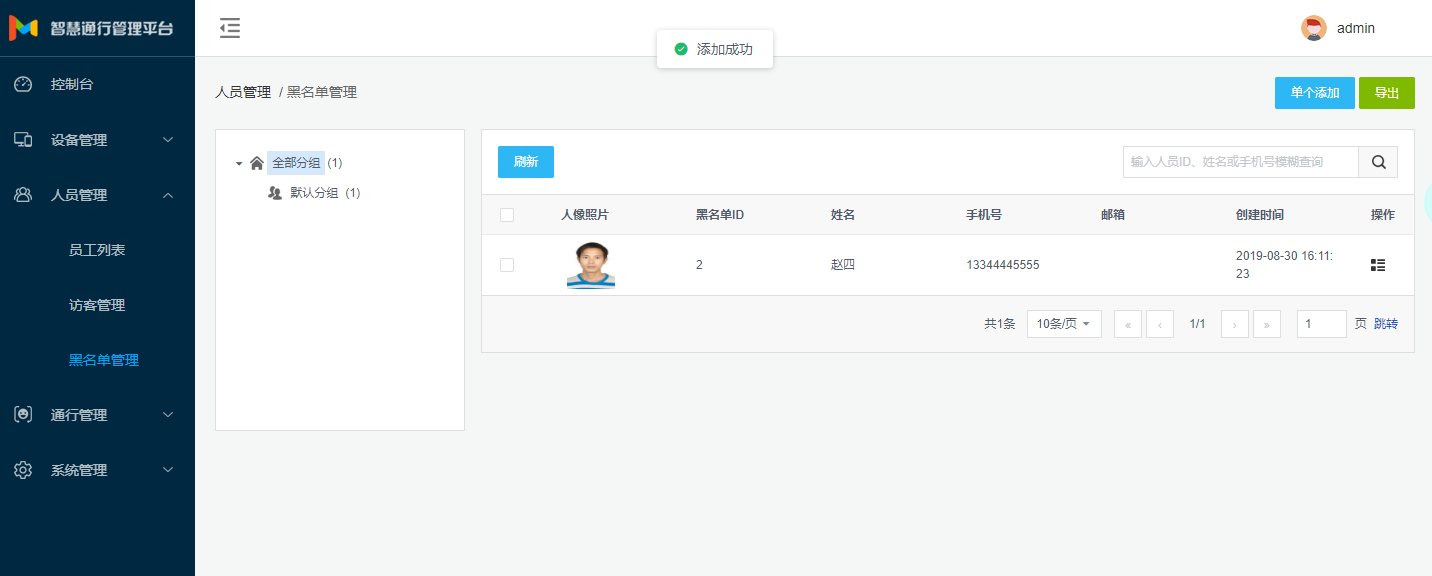Open 员工列表 in the sidebar
This screenshot has width=1432, height=576.
[97, 250]
